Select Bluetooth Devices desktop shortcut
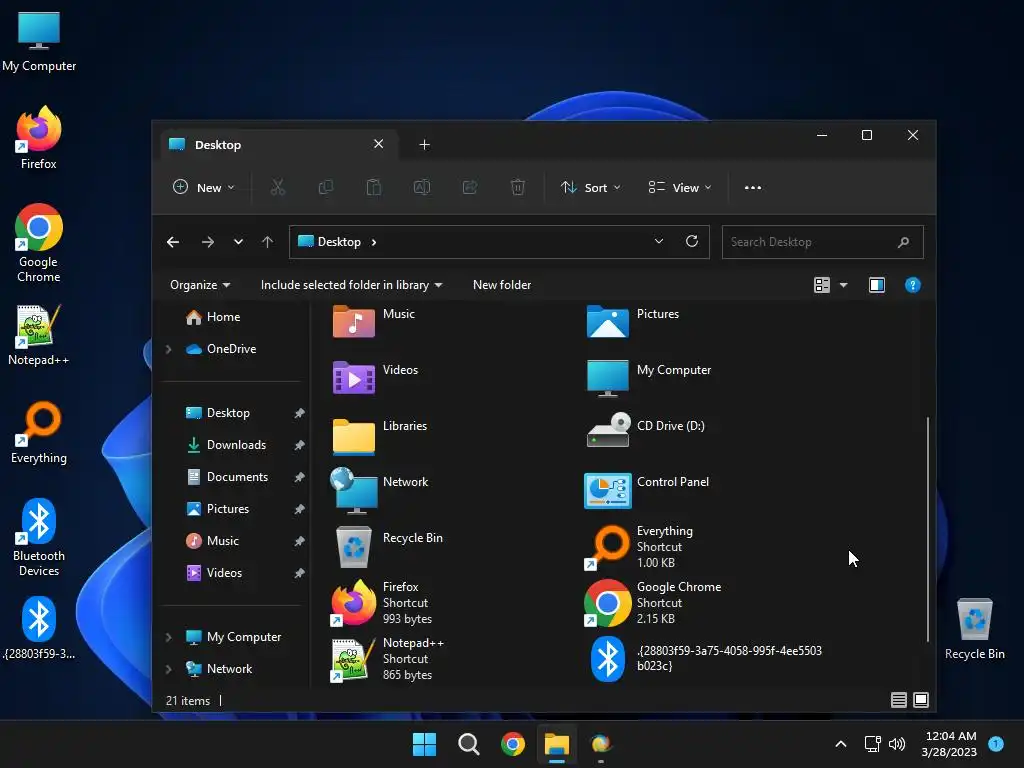Image resolution: width=1024 pixels, height=768 pixels. pyautogui.click(x=39, y=537)
